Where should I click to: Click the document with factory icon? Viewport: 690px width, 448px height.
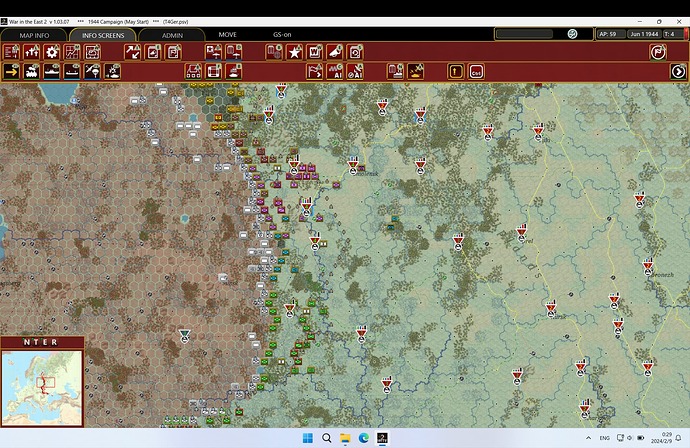[395, 71]
